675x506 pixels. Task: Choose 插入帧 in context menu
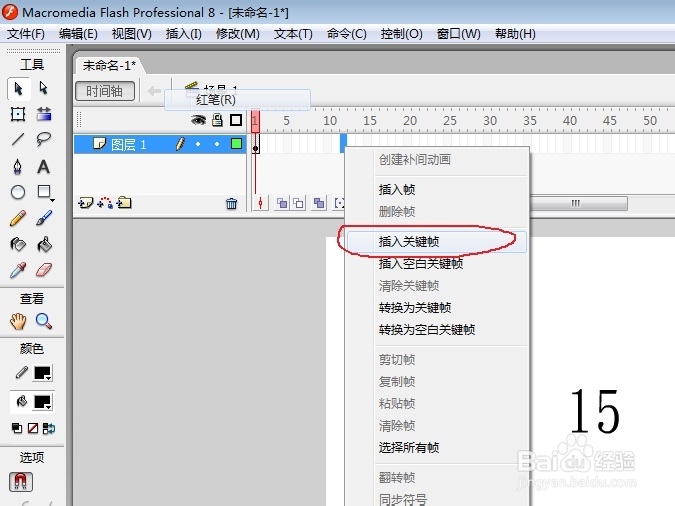[437, 189]
